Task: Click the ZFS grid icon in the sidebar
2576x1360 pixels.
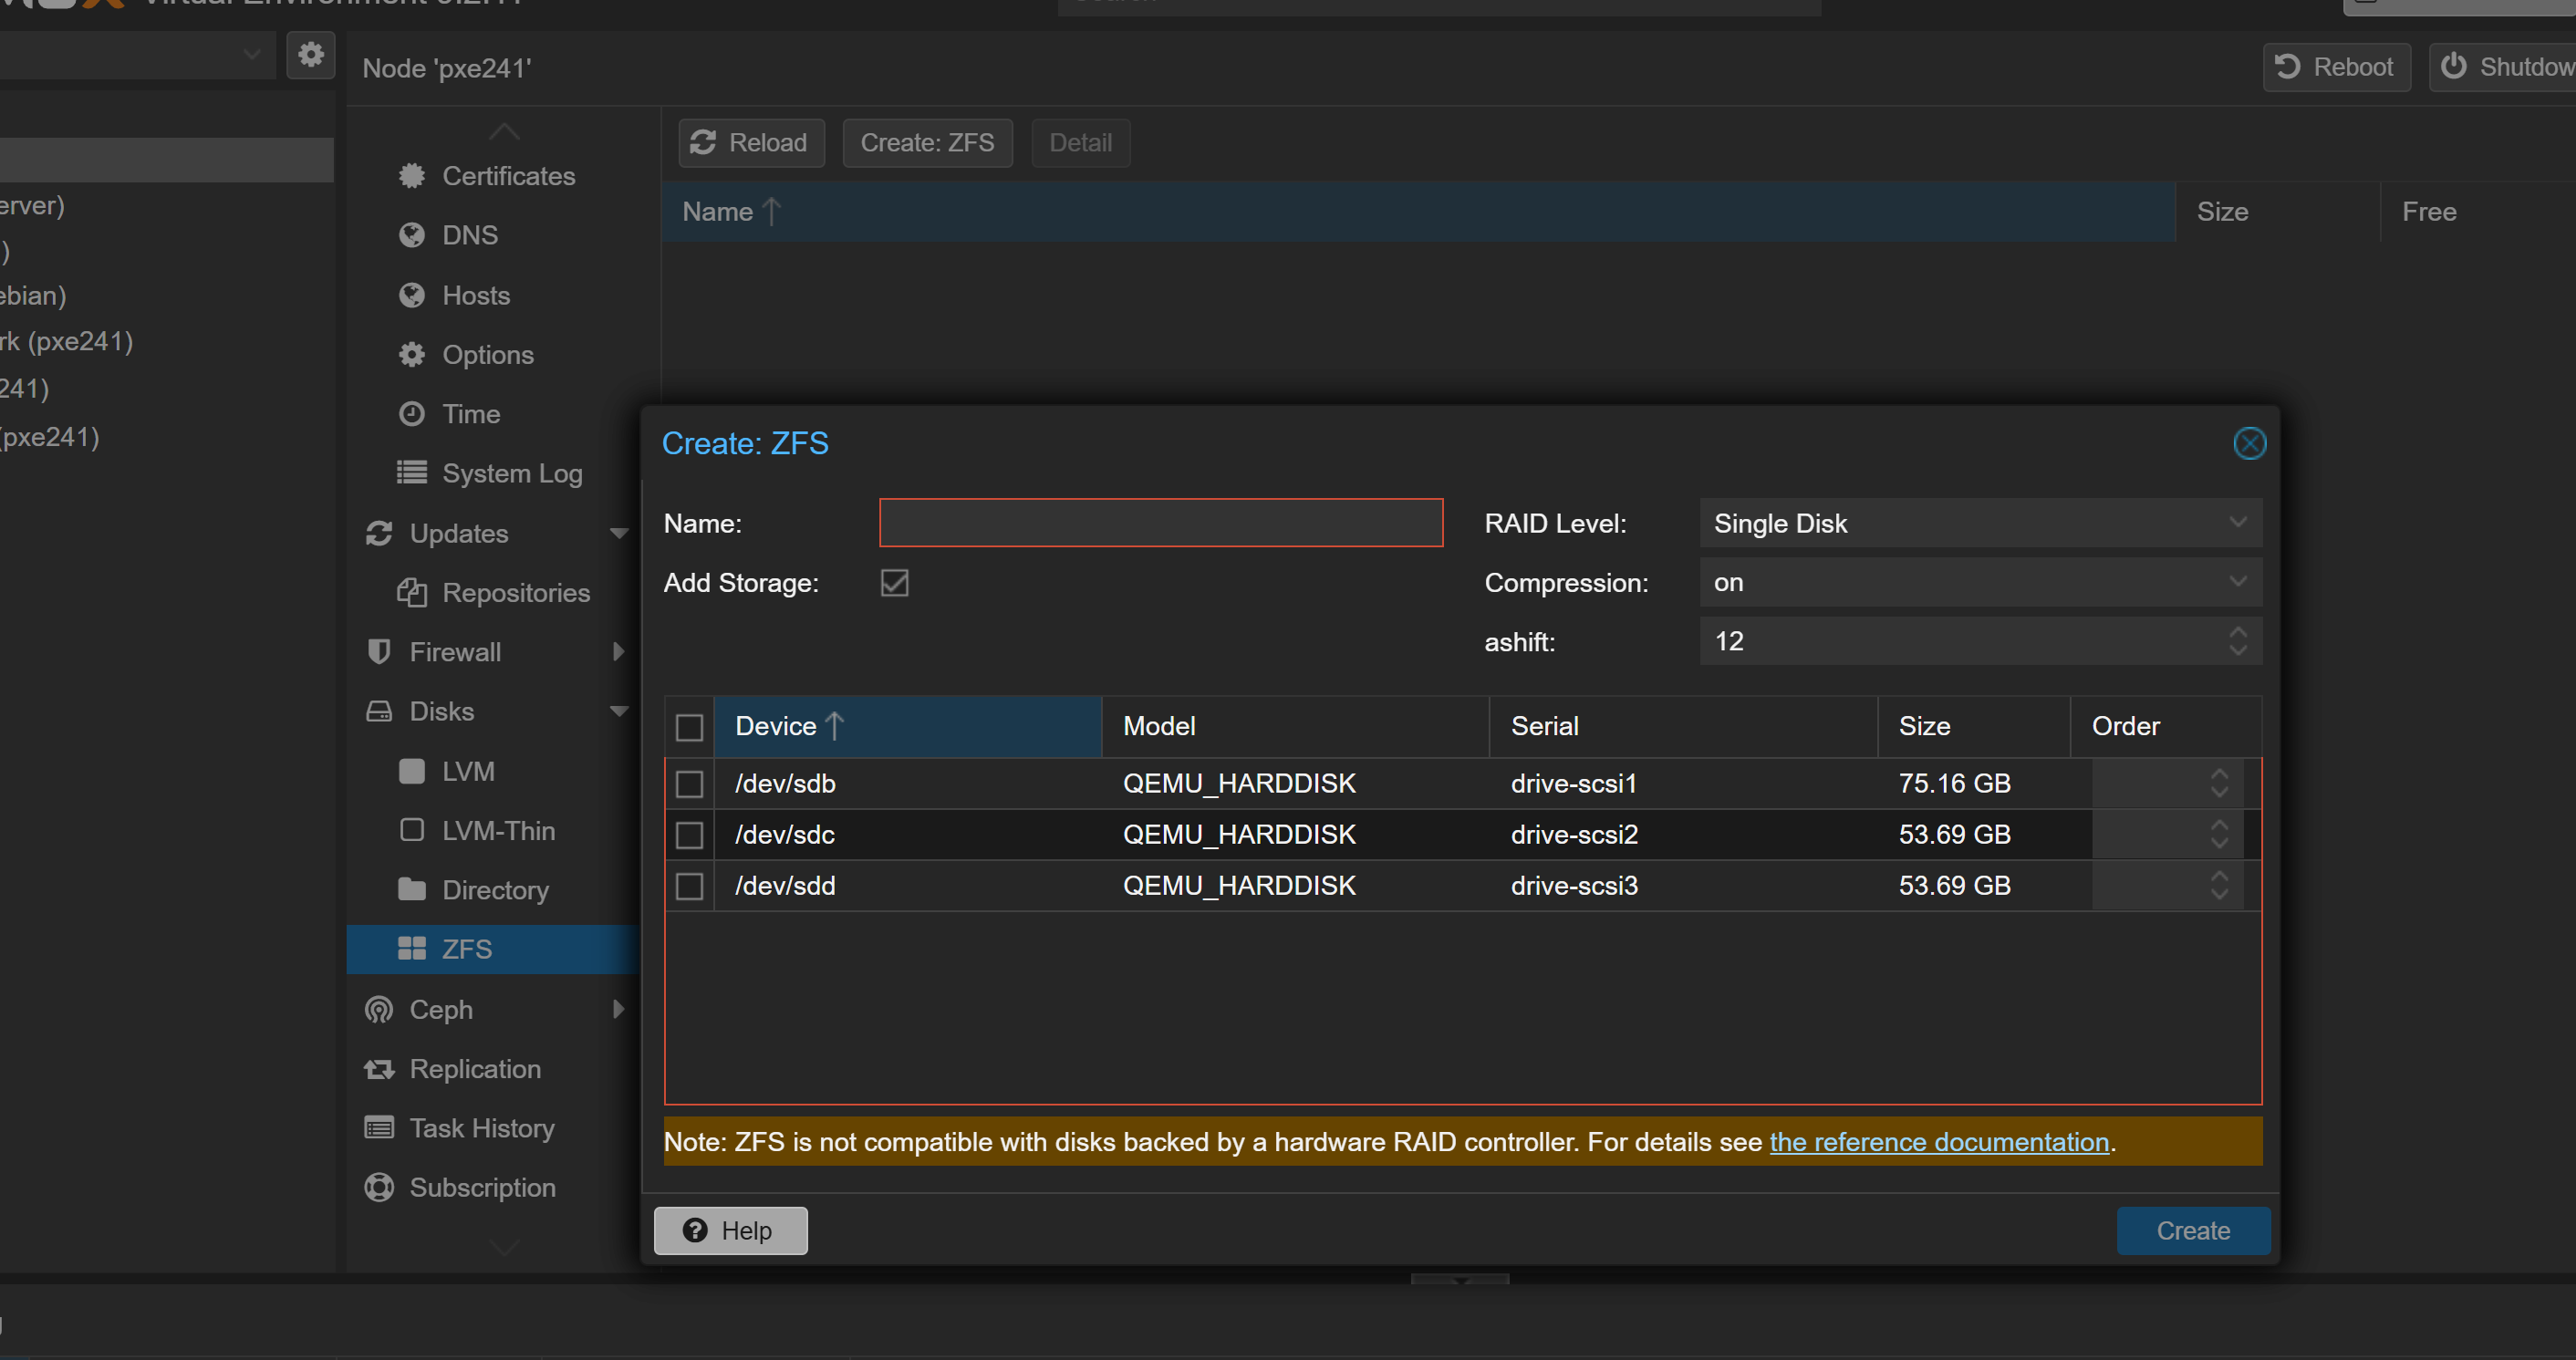Action: click(412, 949)
